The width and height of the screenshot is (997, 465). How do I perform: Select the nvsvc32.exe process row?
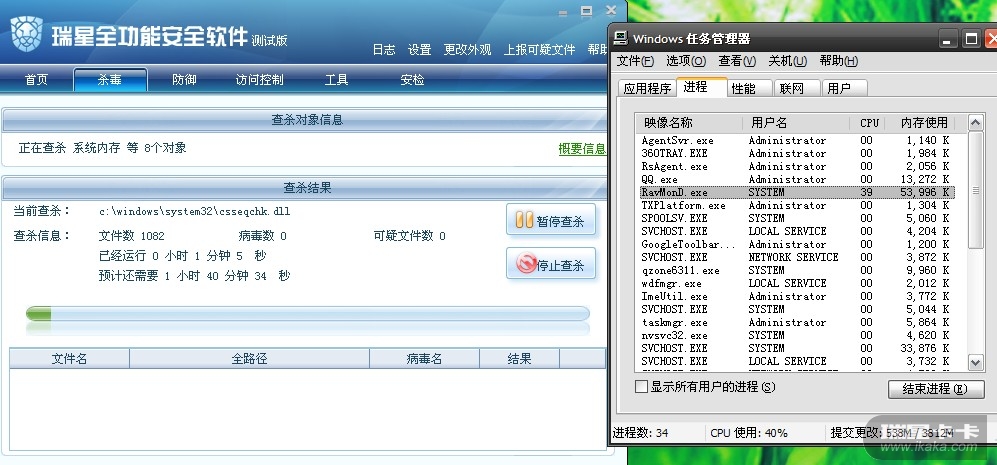796,335
